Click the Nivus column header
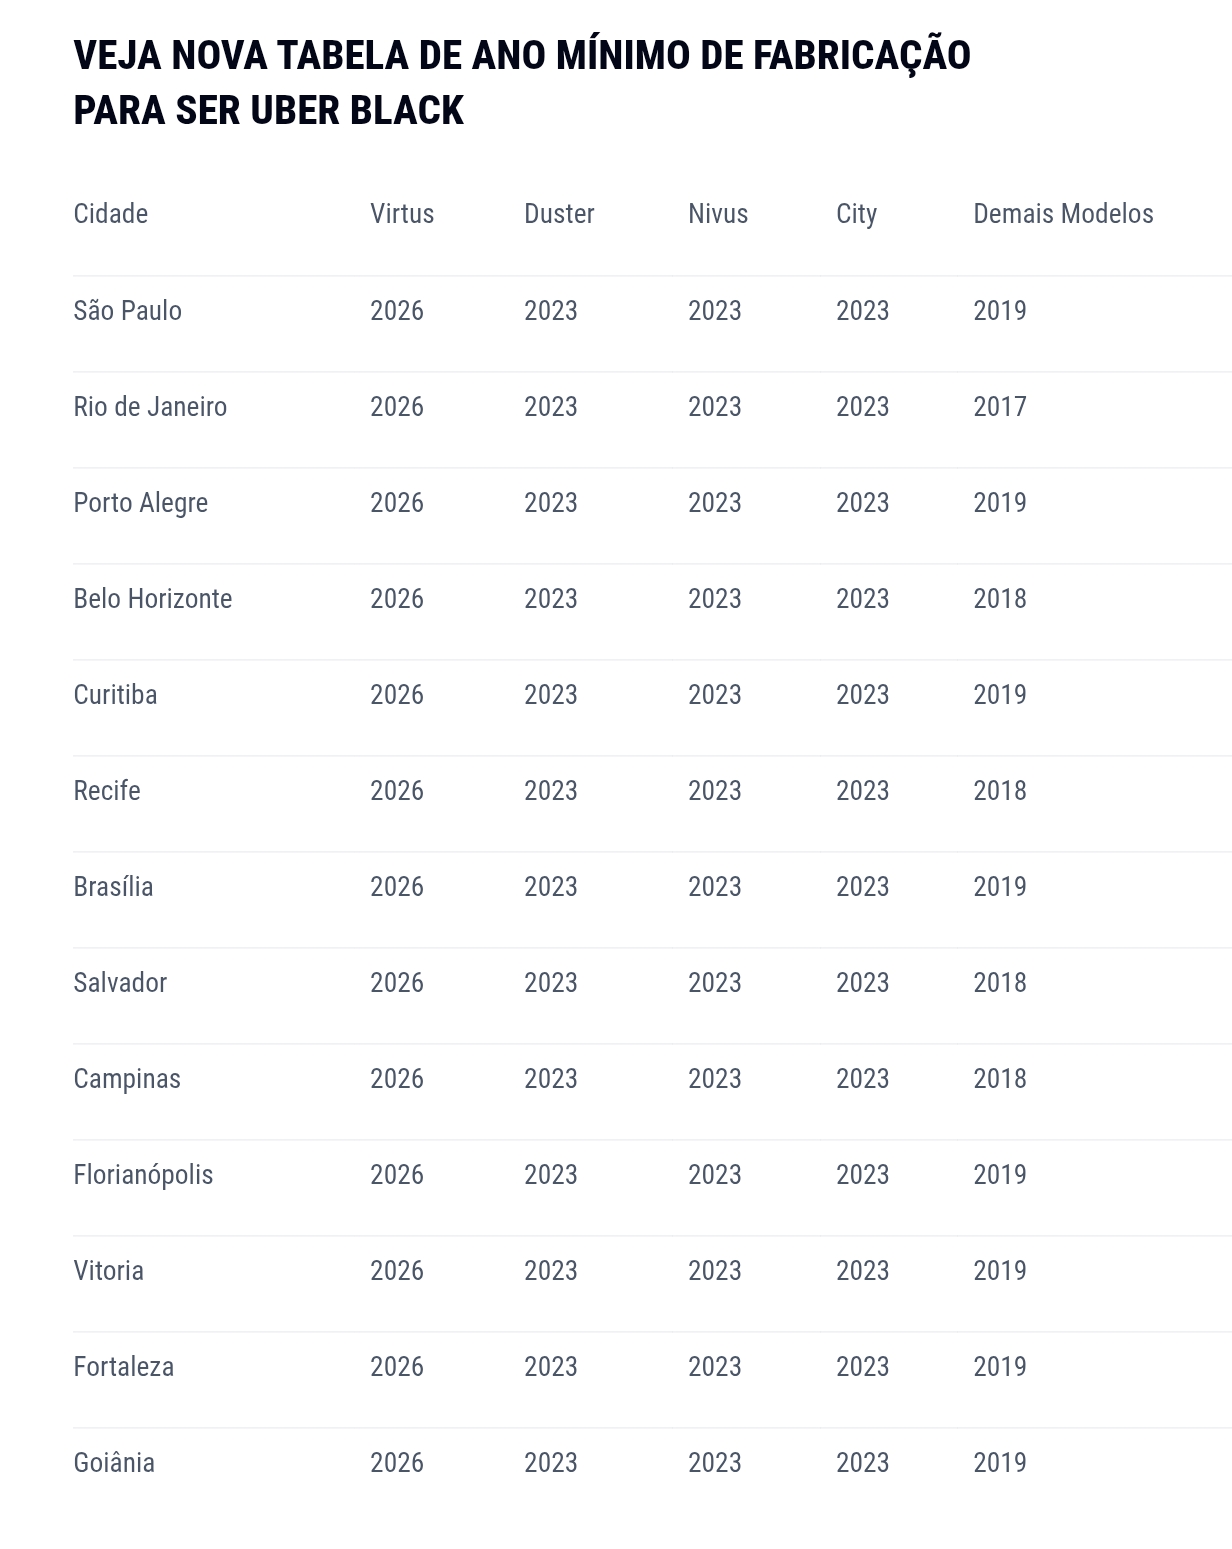This screenshot has width=1232, height=1549. [x=718, y=214]
